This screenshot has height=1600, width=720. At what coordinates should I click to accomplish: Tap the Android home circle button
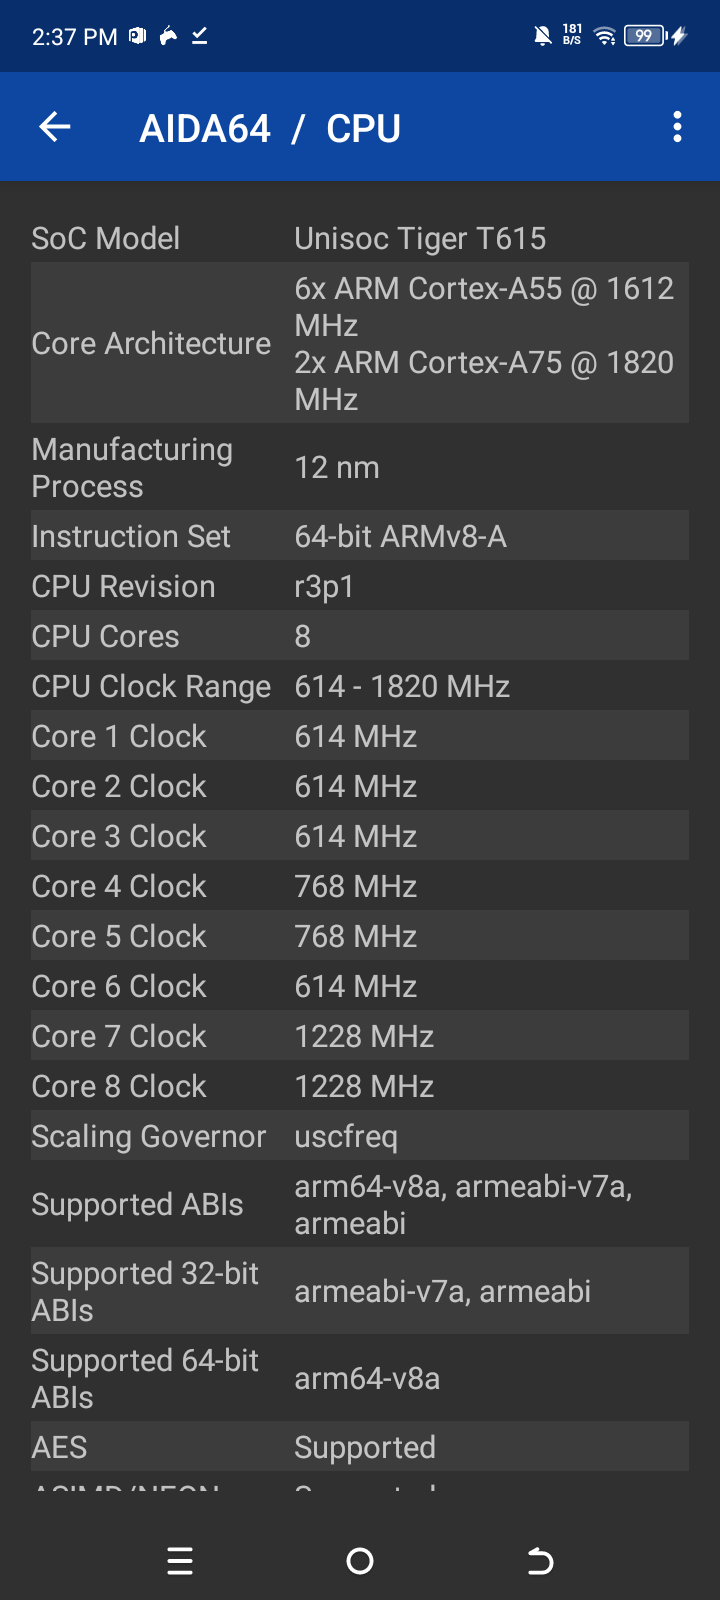click(360, 1560)
